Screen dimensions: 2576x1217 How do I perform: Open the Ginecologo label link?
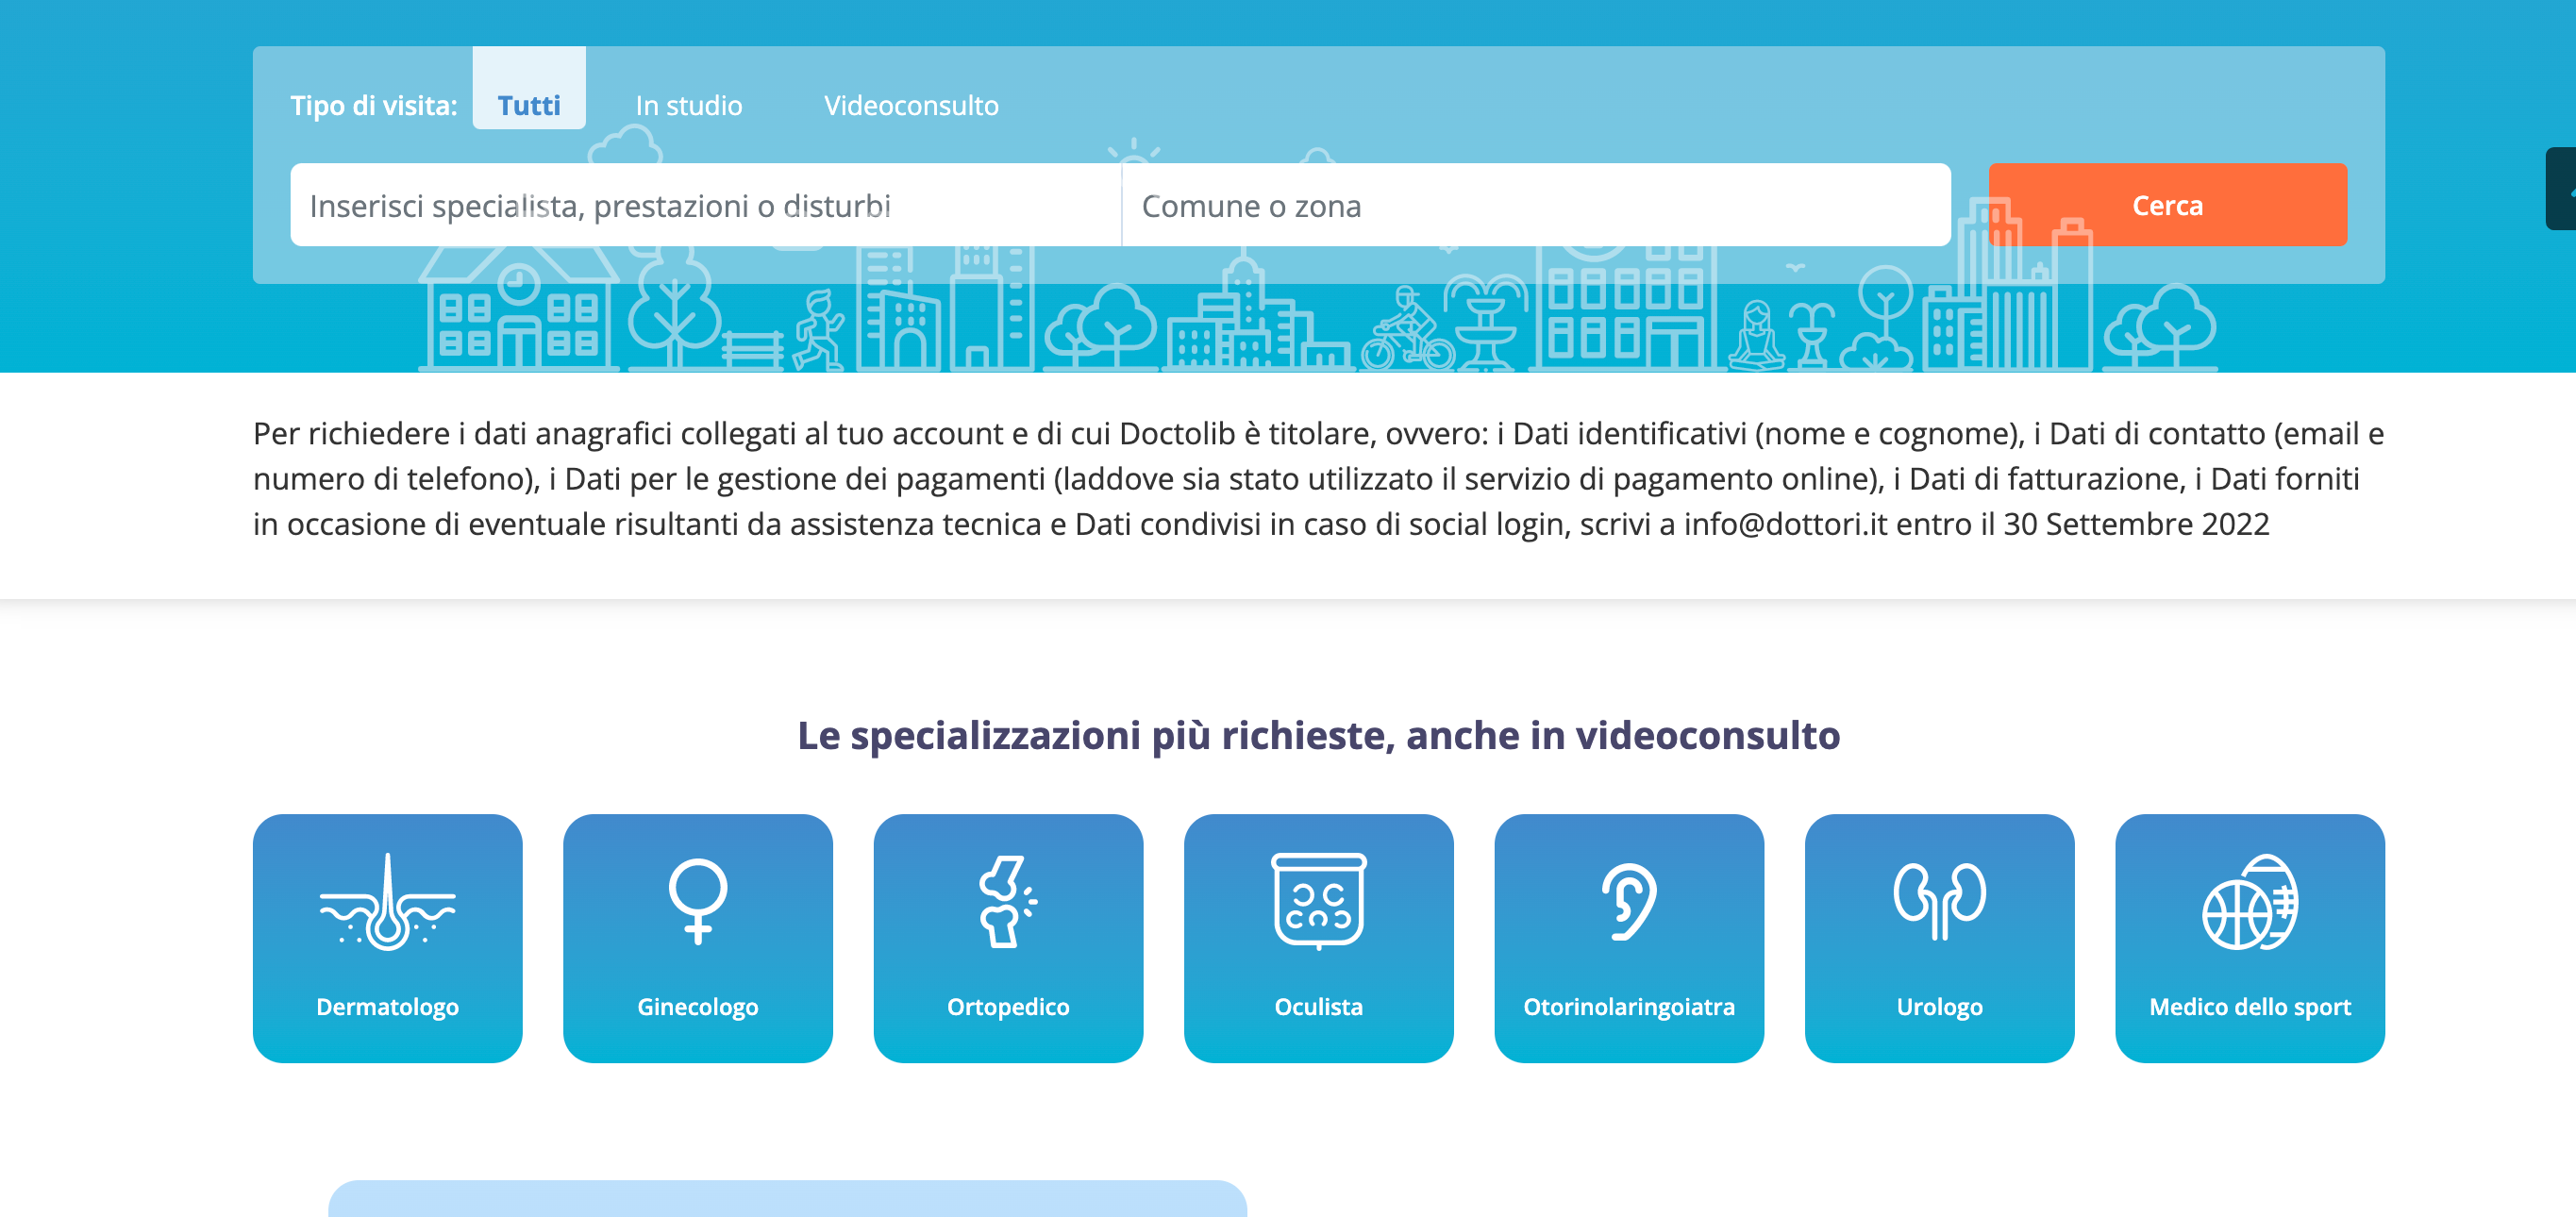coord(698,1007)
